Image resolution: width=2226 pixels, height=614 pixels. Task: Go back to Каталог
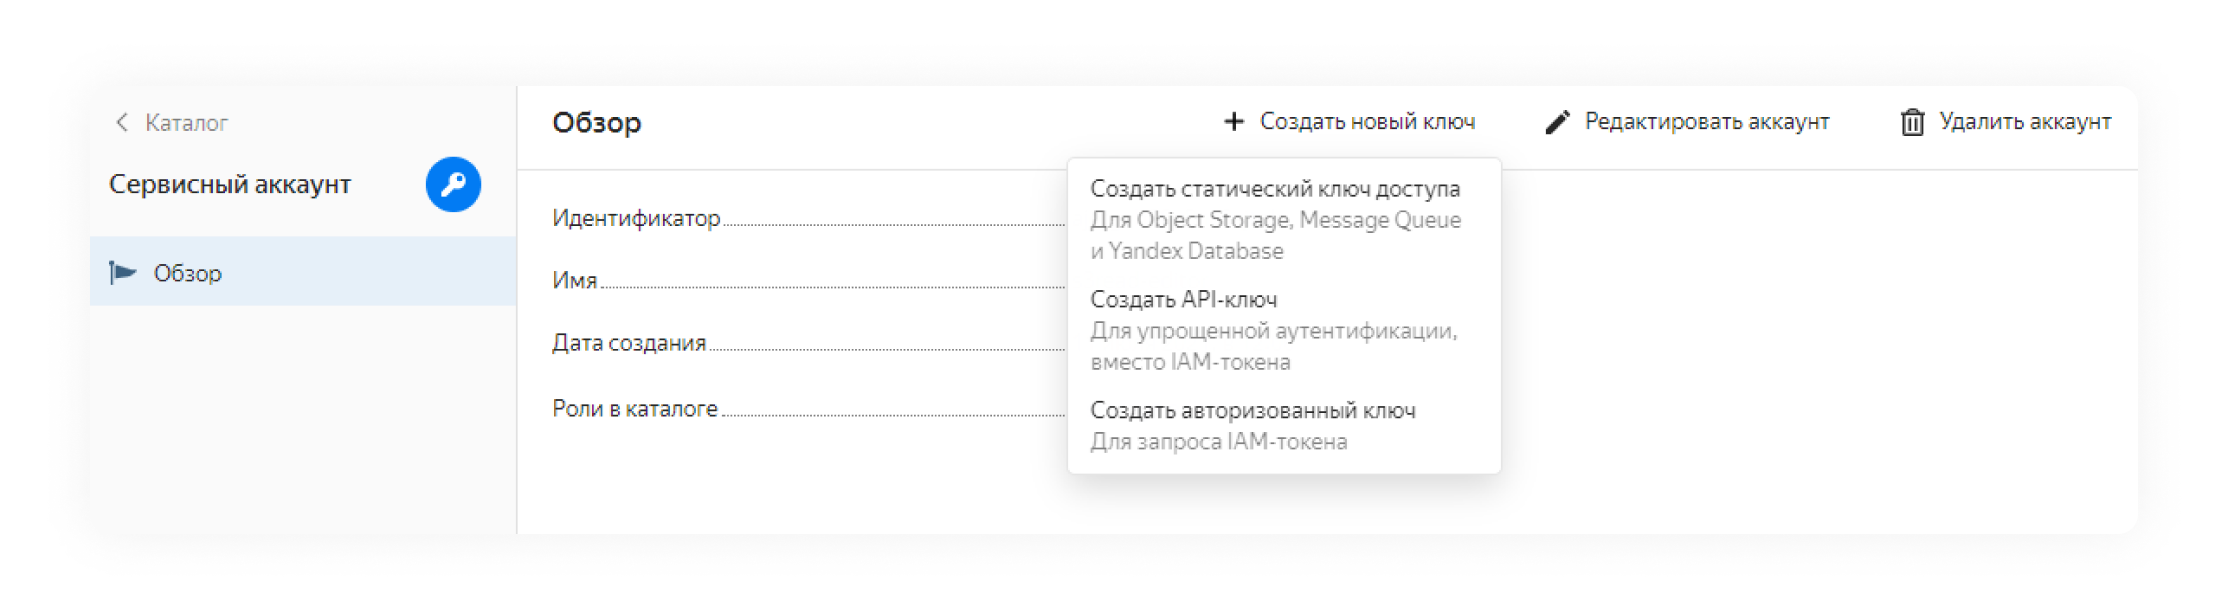[186, 122]
